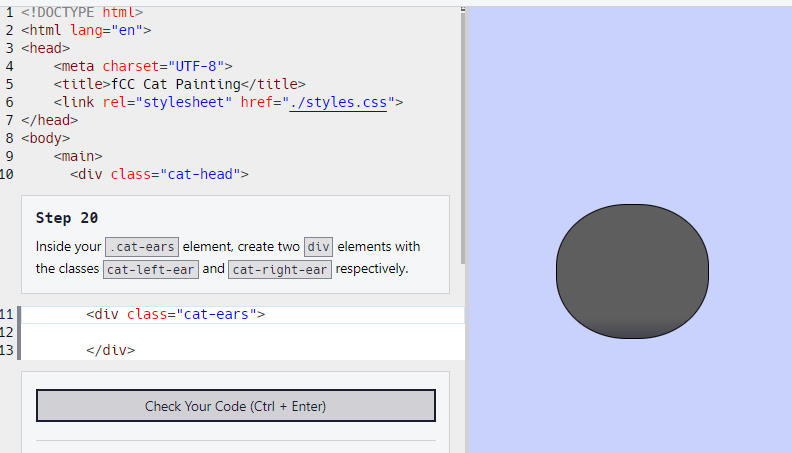Click the cat-left-ear code tag
792x453 pixels.
(x=151, y=269)
